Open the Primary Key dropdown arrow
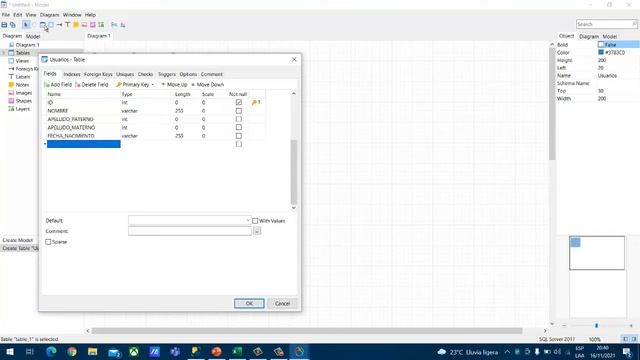Image resolution: width=640 pixels, height=360 pixels. pyautogui.click(x=153, y=85)
